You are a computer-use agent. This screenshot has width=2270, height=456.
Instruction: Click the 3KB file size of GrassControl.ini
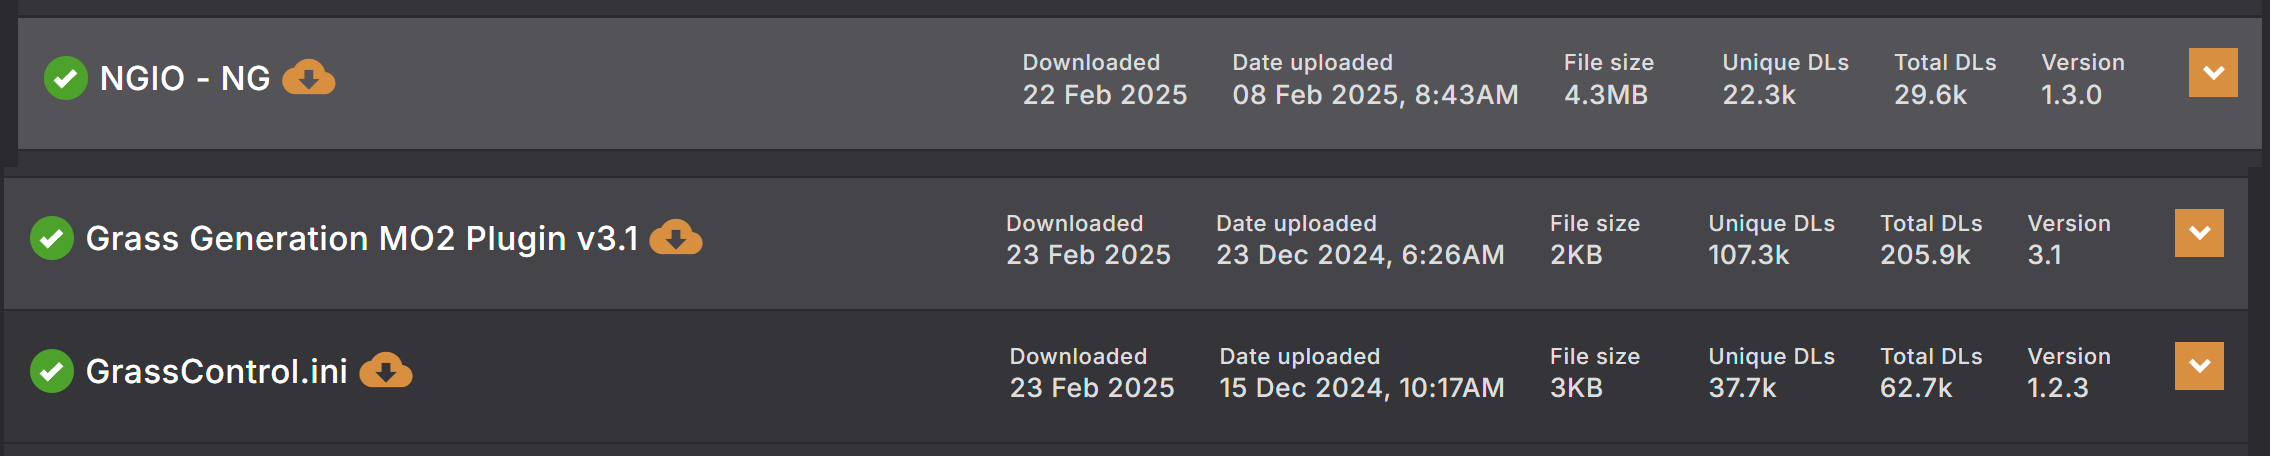click(1576, 388)
